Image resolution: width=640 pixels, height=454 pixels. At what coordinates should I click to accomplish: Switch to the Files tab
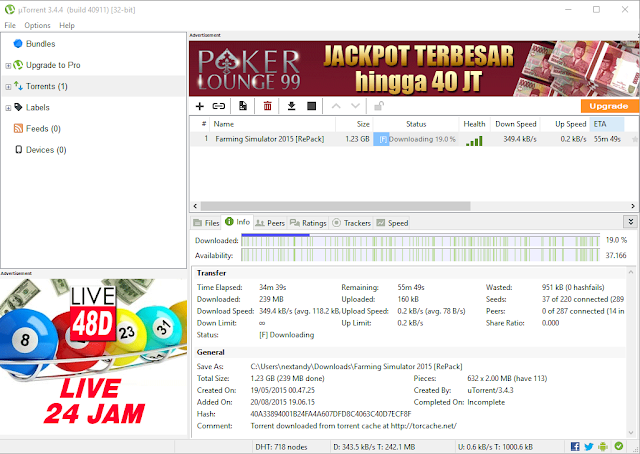click(206, 223)
